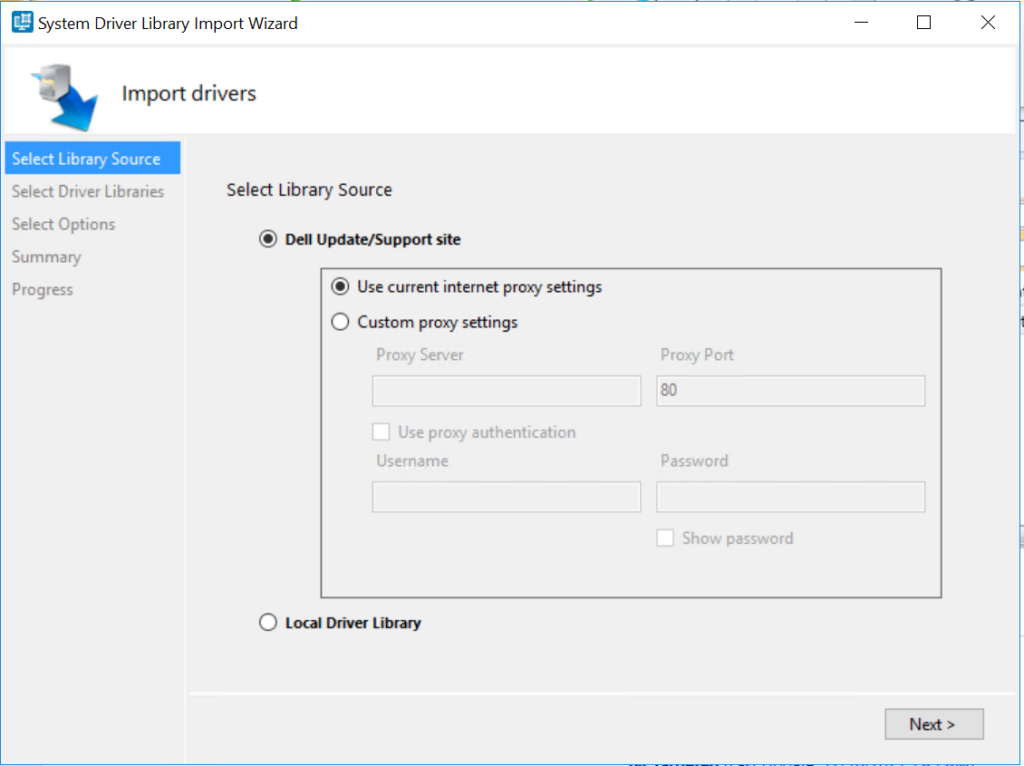Select Custom proxy settings radio button
Screen dimensions: 1024x766
pyautogui.click(x=340, y=322)
